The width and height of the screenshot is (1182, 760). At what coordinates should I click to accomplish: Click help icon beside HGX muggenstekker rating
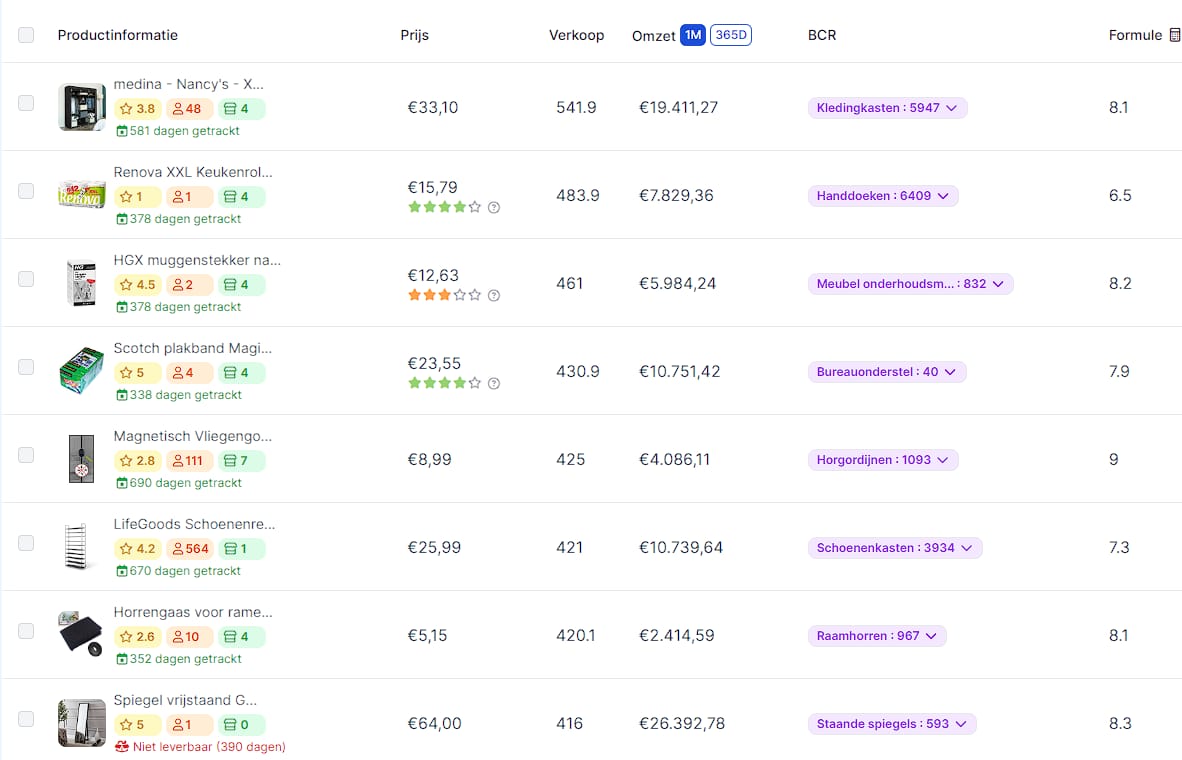[x=494, y=296]
